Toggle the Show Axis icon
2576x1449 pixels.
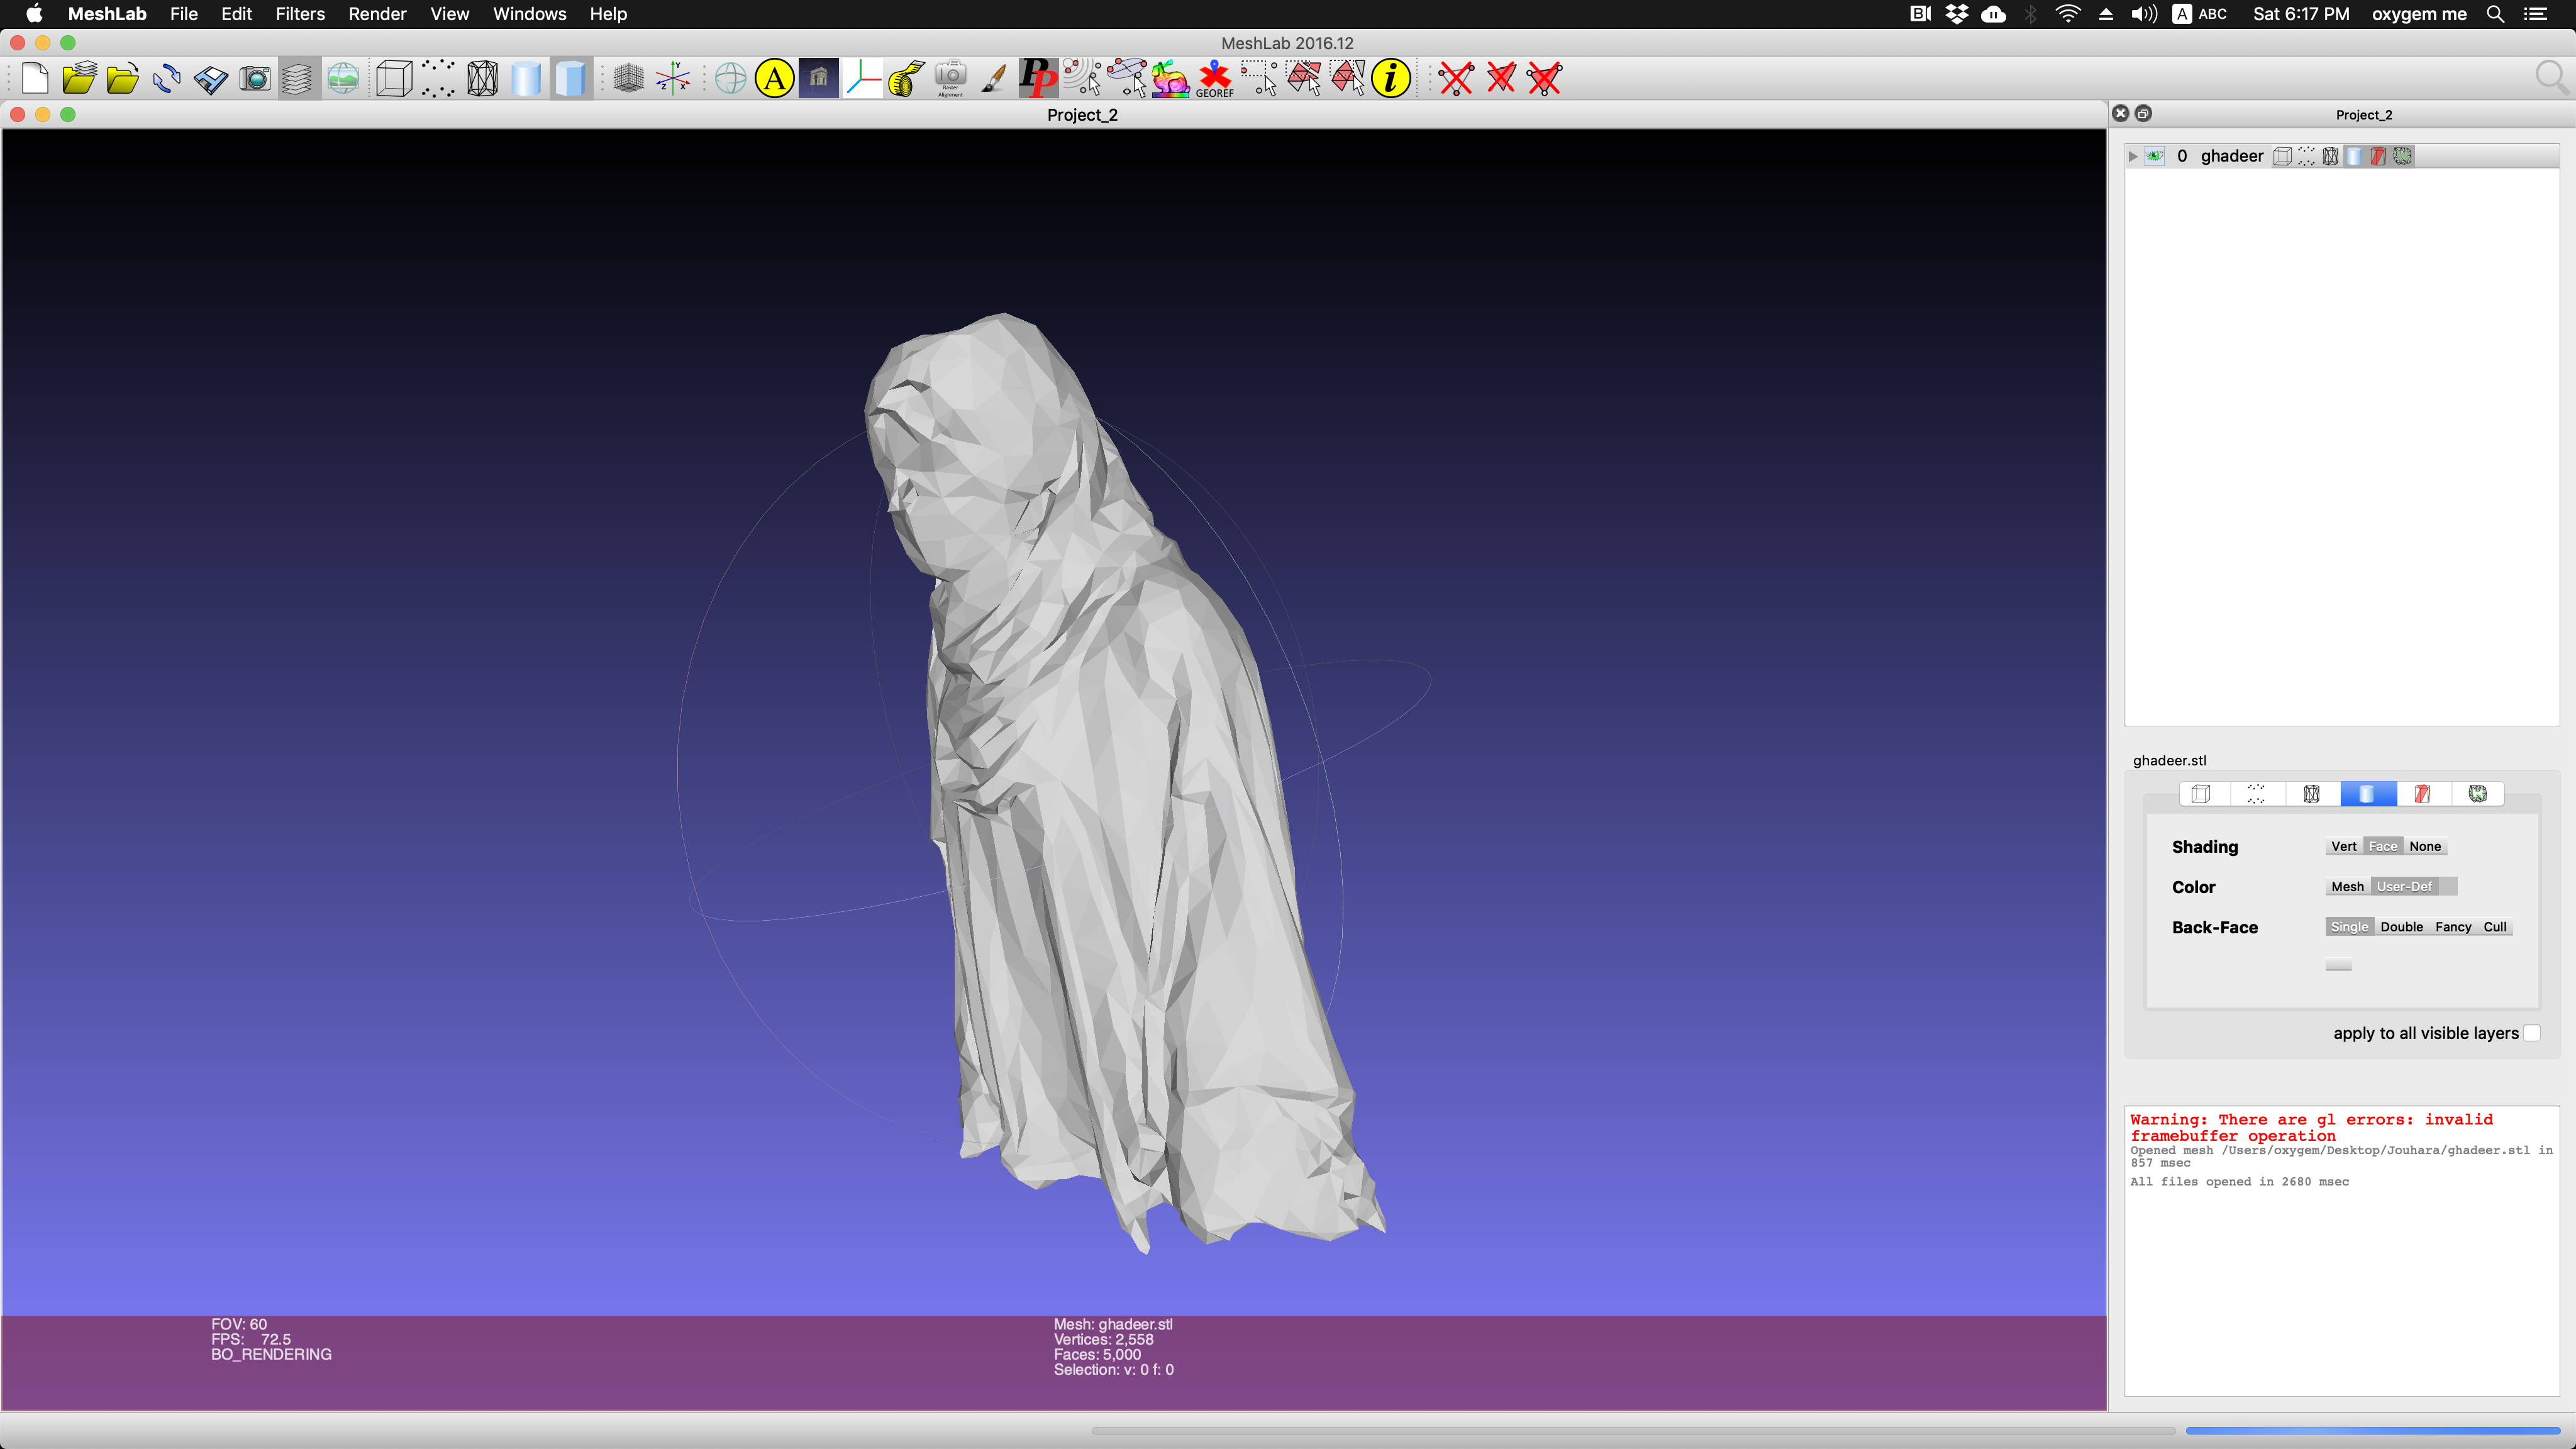[x=673, y=78]
